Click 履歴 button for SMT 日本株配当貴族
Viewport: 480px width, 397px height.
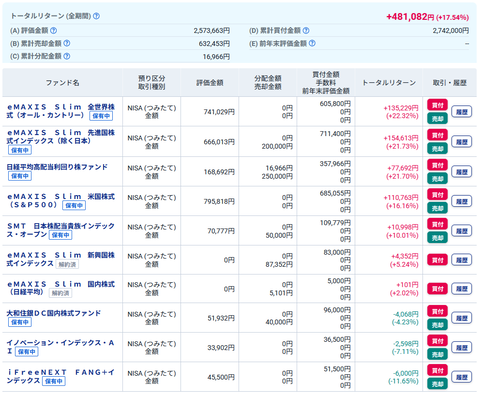tap(462, 231)
